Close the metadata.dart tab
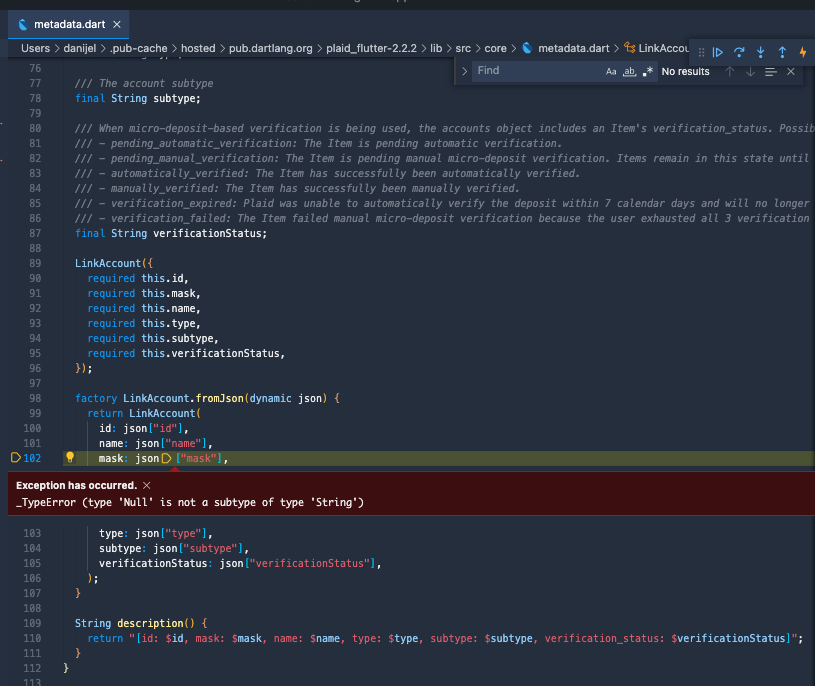The width and height of the screenshot is (815, 686). (x=117, y=24)
